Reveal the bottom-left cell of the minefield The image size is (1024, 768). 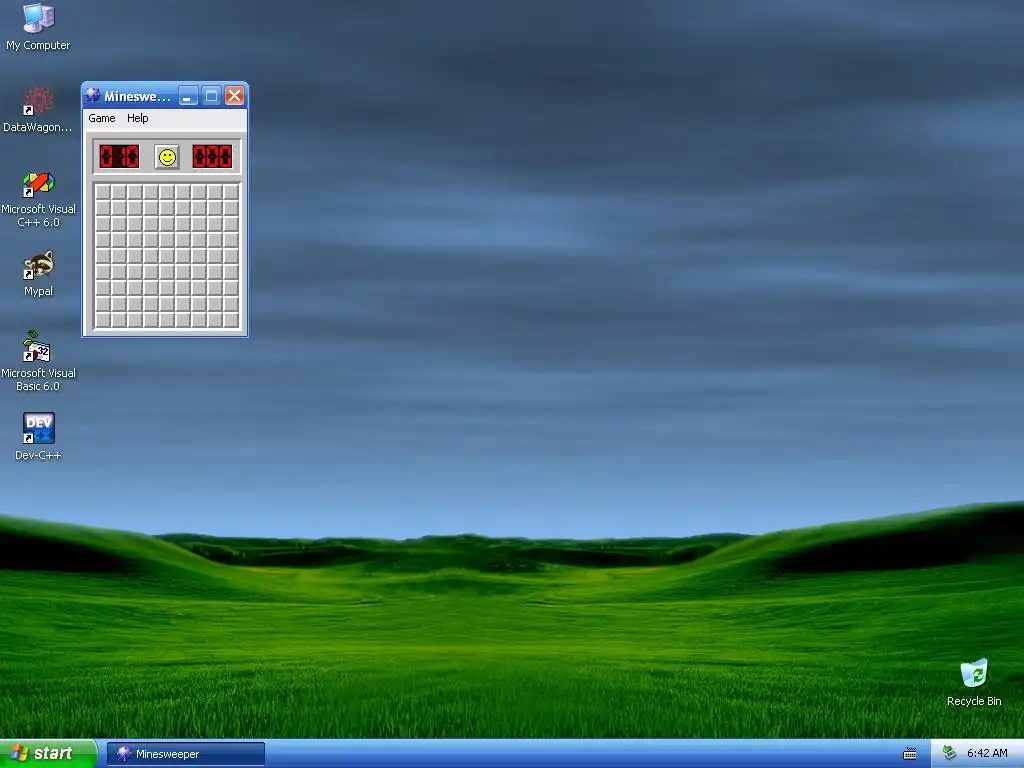point(103,320)
